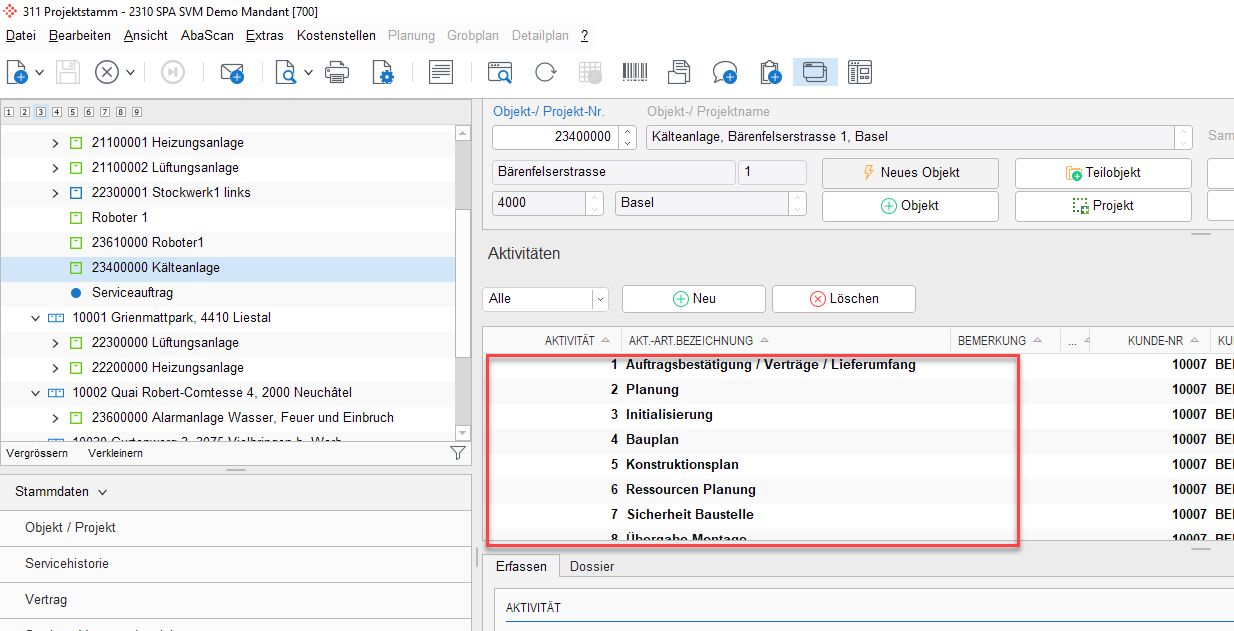
Task: Open the Extras menu
Action: coord(265,35)
